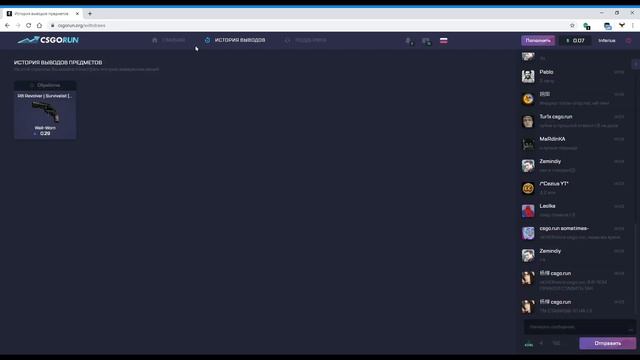Toggle the sound icon in header
This screenshot has height=360, width=640.
click(x=409, y=40)
